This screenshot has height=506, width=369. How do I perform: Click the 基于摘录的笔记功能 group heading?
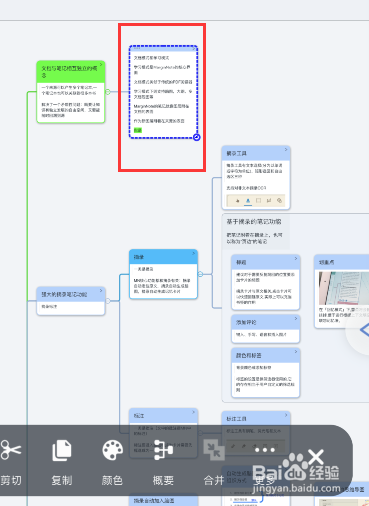pos(254,221)
